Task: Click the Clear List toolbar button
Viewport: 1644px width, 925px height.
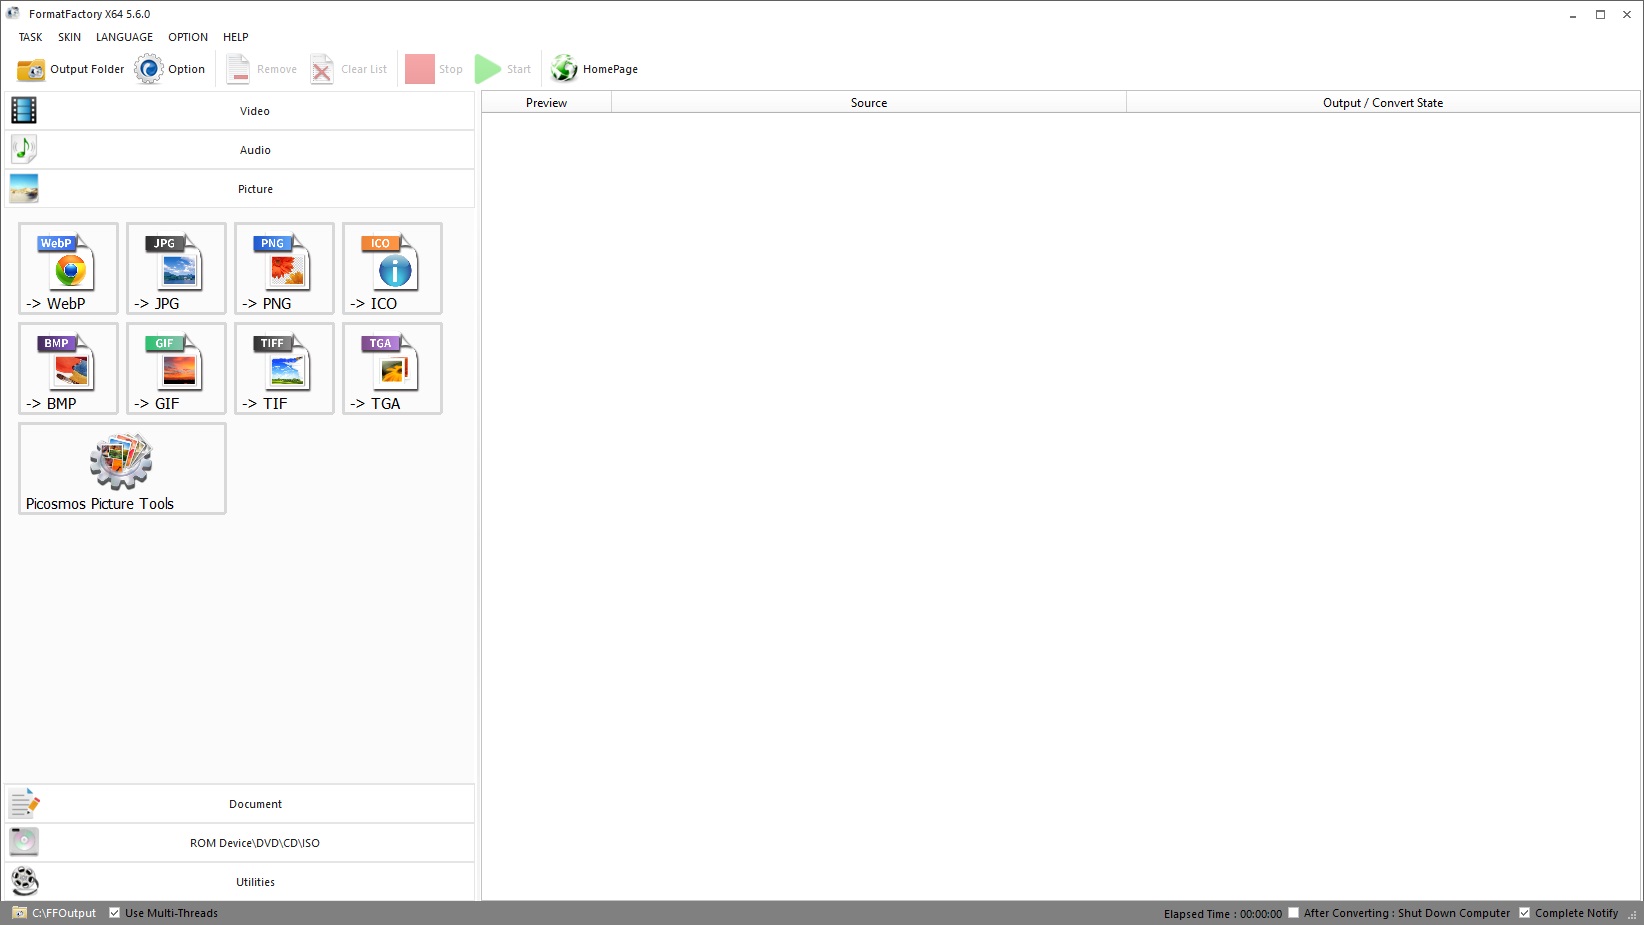Action: click(x=349, y=69)
